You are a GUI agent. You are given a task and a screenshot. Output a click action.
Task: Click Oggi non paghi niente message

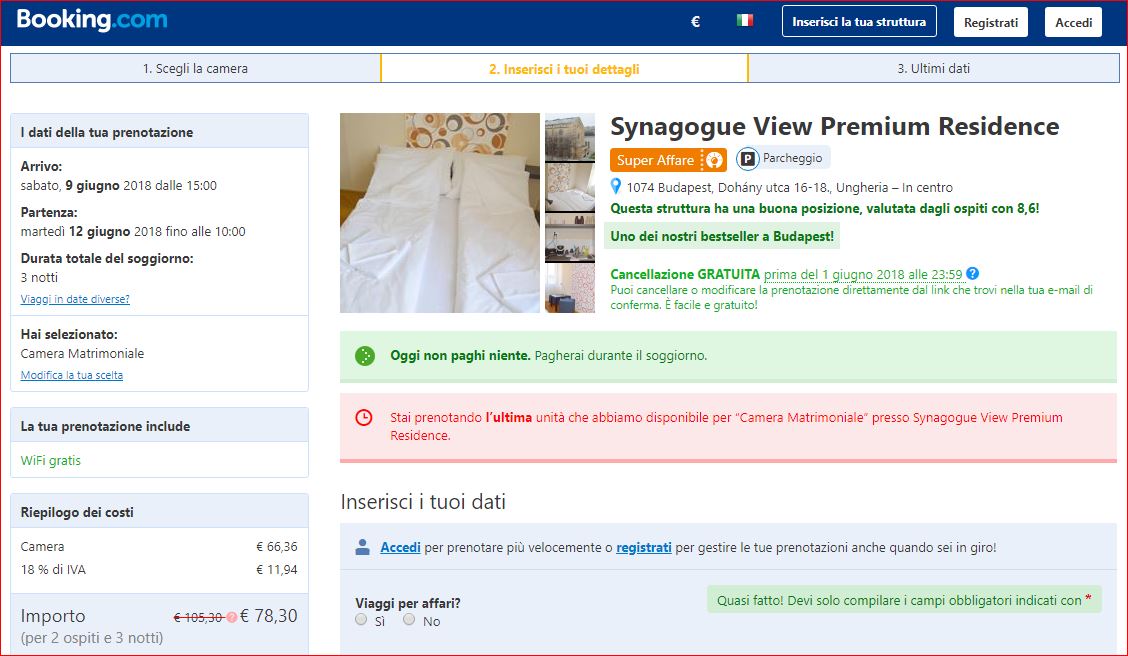(548, 355)
